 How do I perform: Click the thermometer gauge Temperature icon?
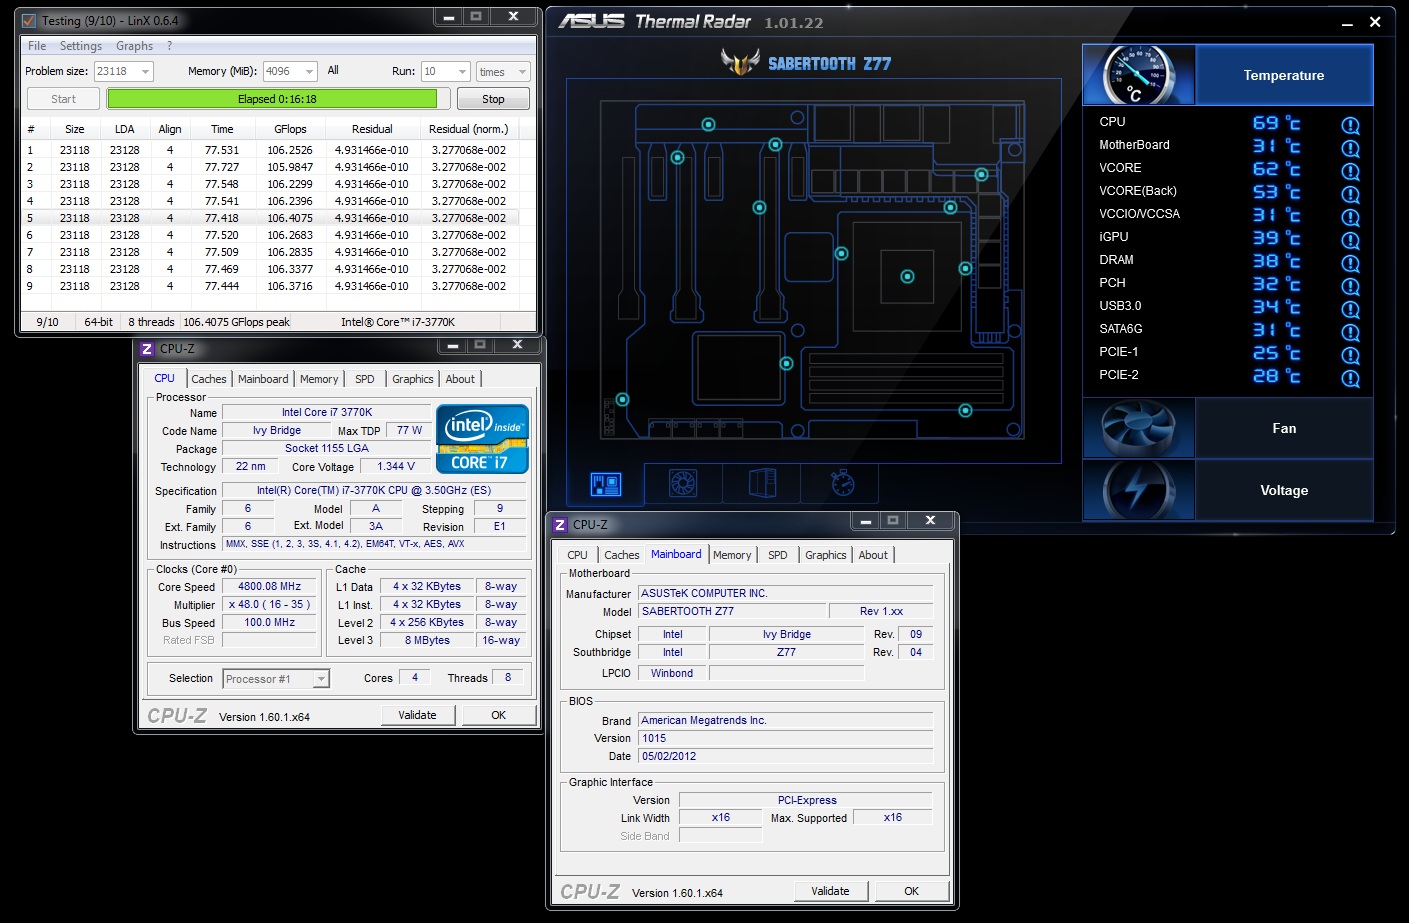click(x=1138, y=75)
